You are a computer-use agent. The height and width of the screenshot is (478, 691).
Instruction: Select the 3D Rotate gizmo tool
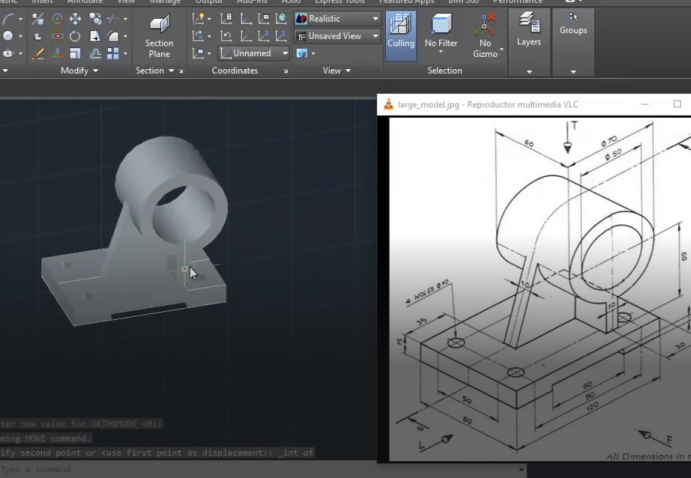click(57, 36)
